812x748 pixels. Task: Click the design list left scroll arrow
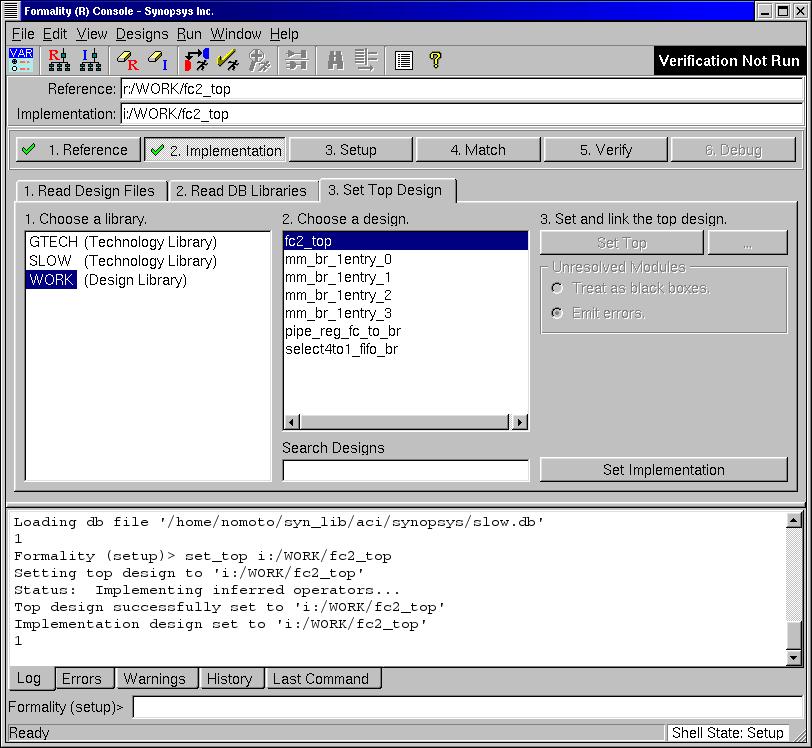tap(292, 422)
